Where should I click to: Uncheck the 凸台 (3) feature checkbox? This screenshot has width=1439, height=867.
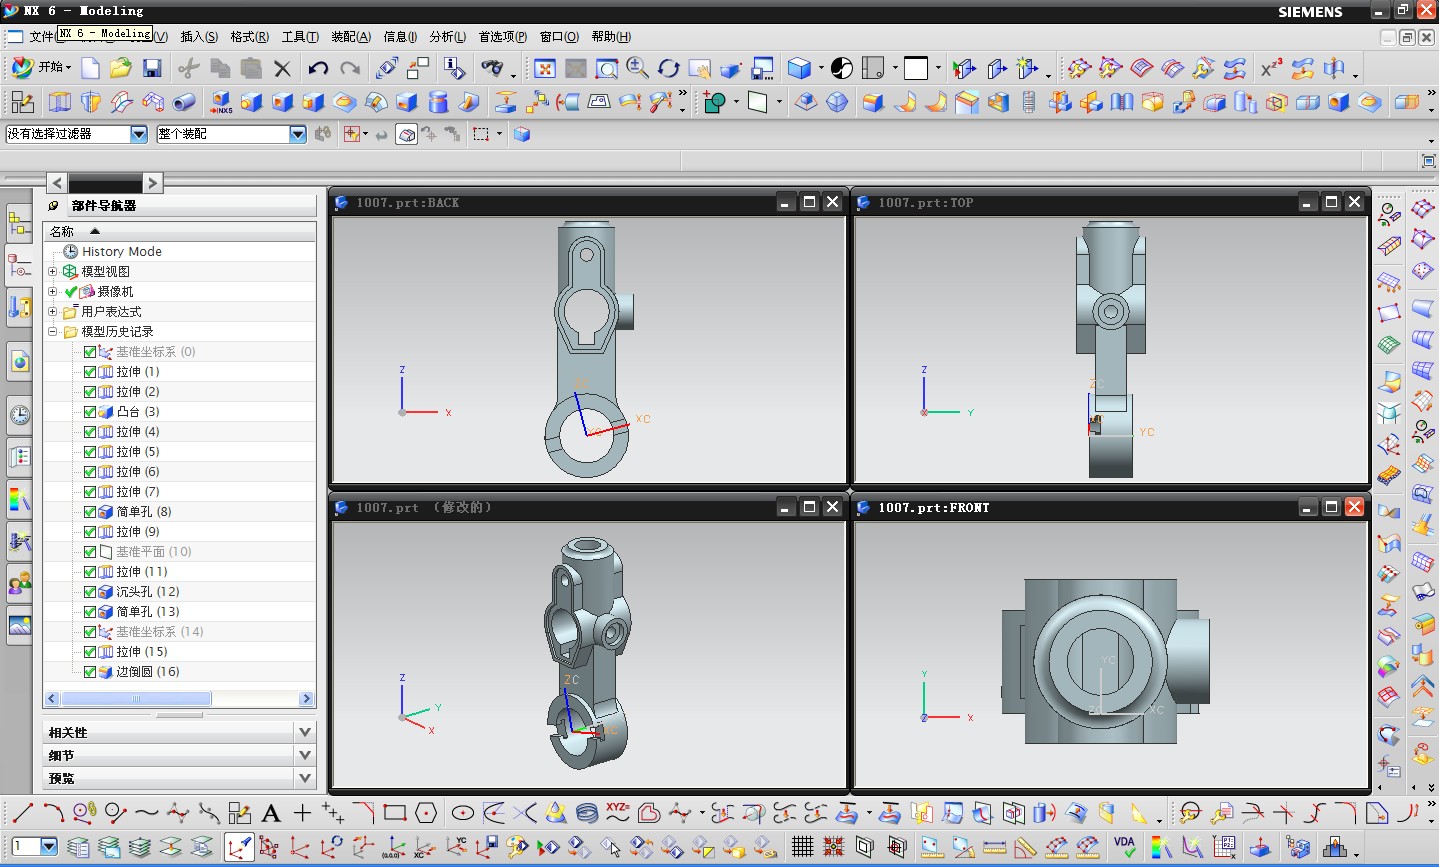click(x=90, y=412)
